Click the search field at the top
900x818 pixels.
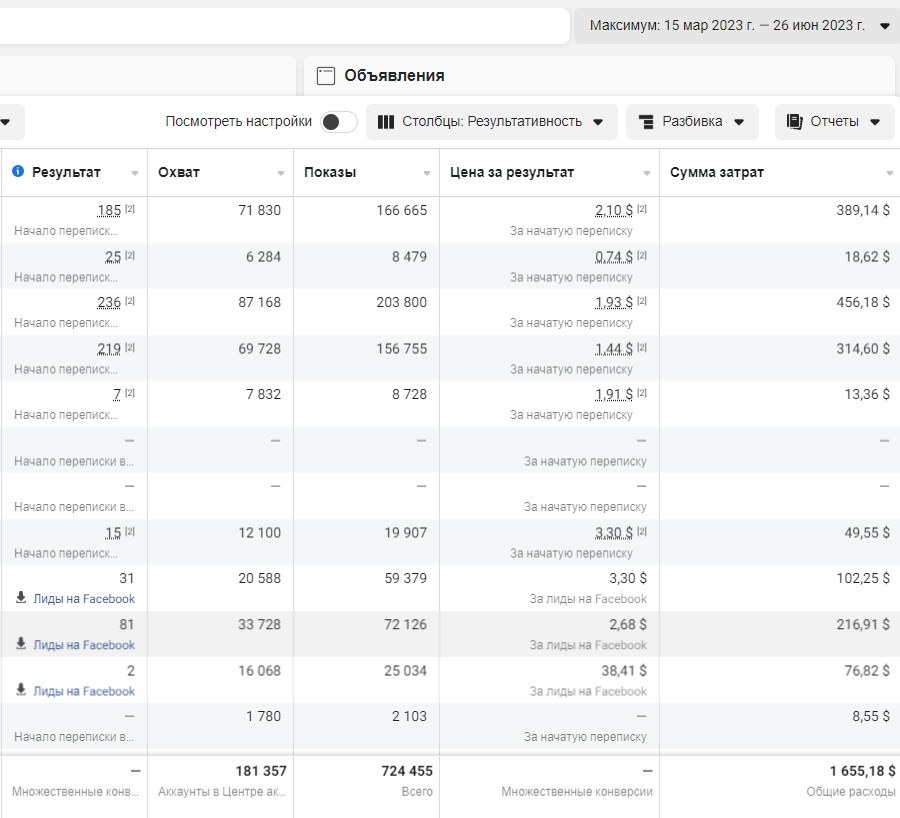(x=280, y=26)
